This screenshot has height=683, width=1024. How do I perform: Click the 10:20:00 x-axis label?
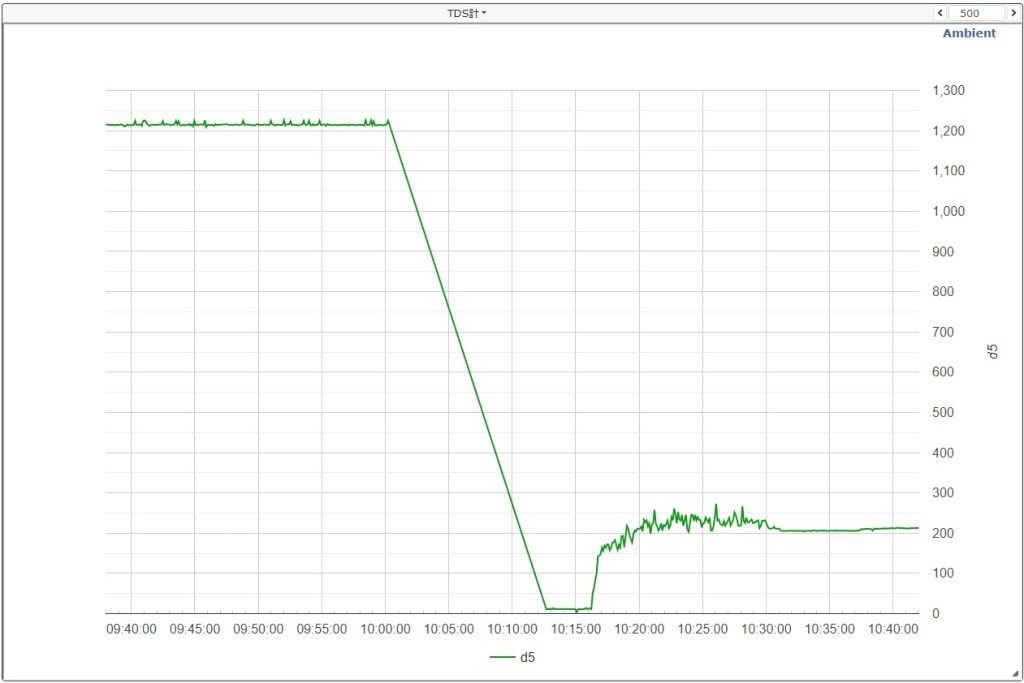[639, 629]
